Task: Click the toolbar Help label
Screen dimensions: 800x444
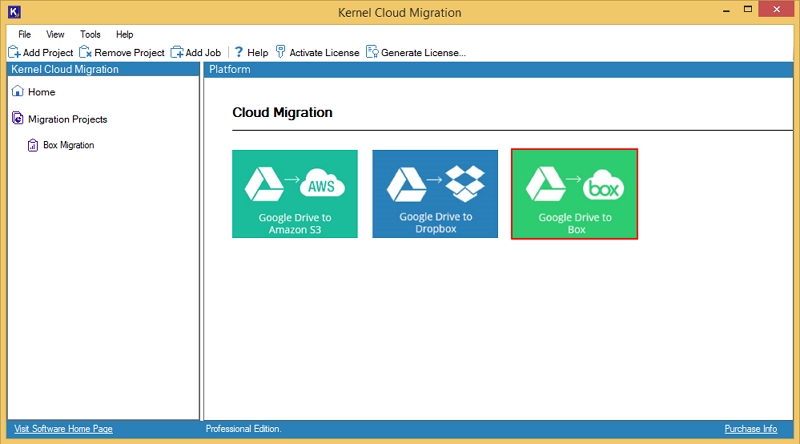Action: point(258,53)
